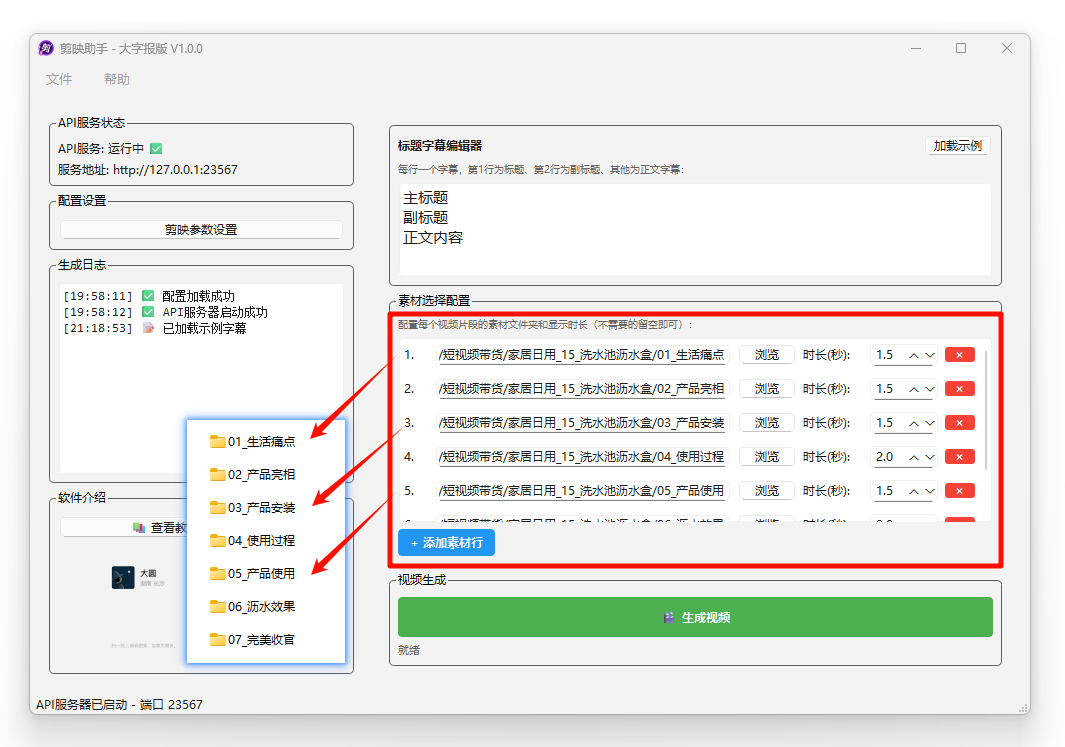The image size is (1065, 747).
Task: Open the 帮助 menu
Action: [x=117, y=80]
